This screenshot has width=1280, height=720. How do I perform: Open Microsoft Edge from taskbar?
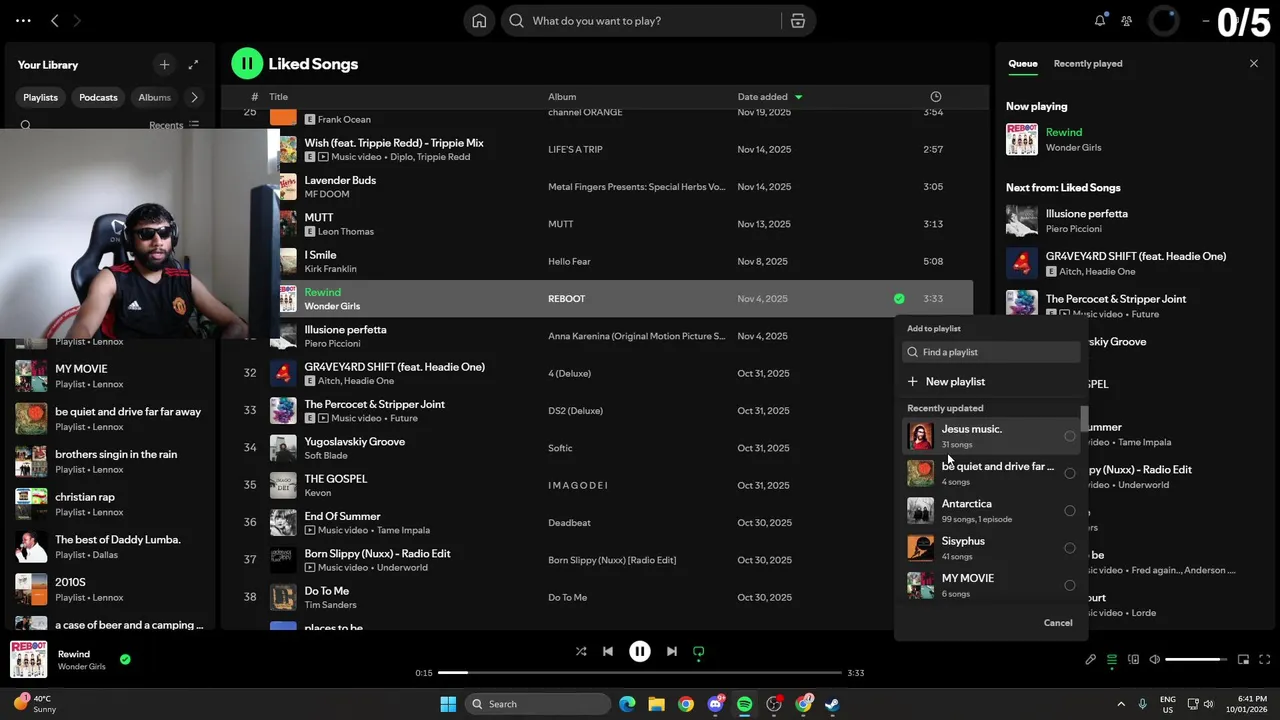pyautogui.click(x=626, y=704)
